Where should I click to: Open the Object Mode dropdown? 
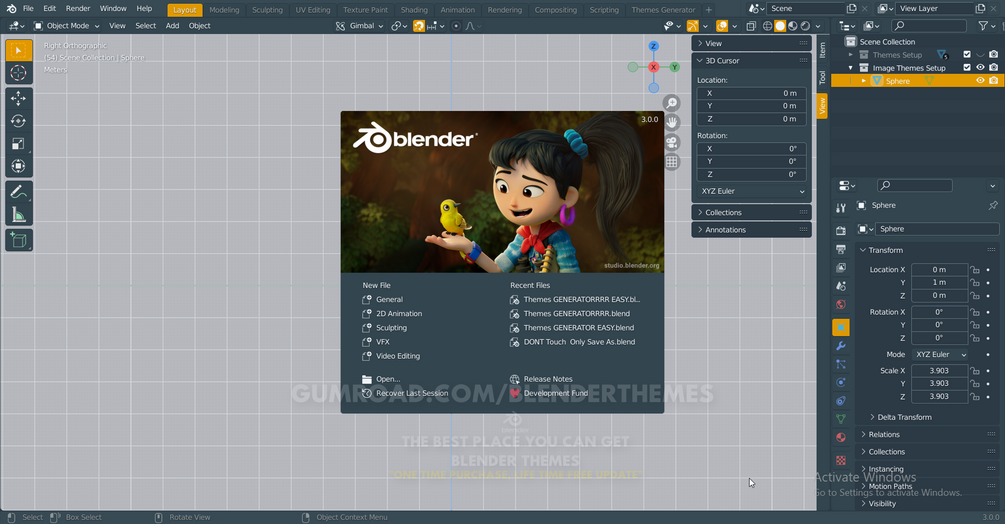(67, 26)
